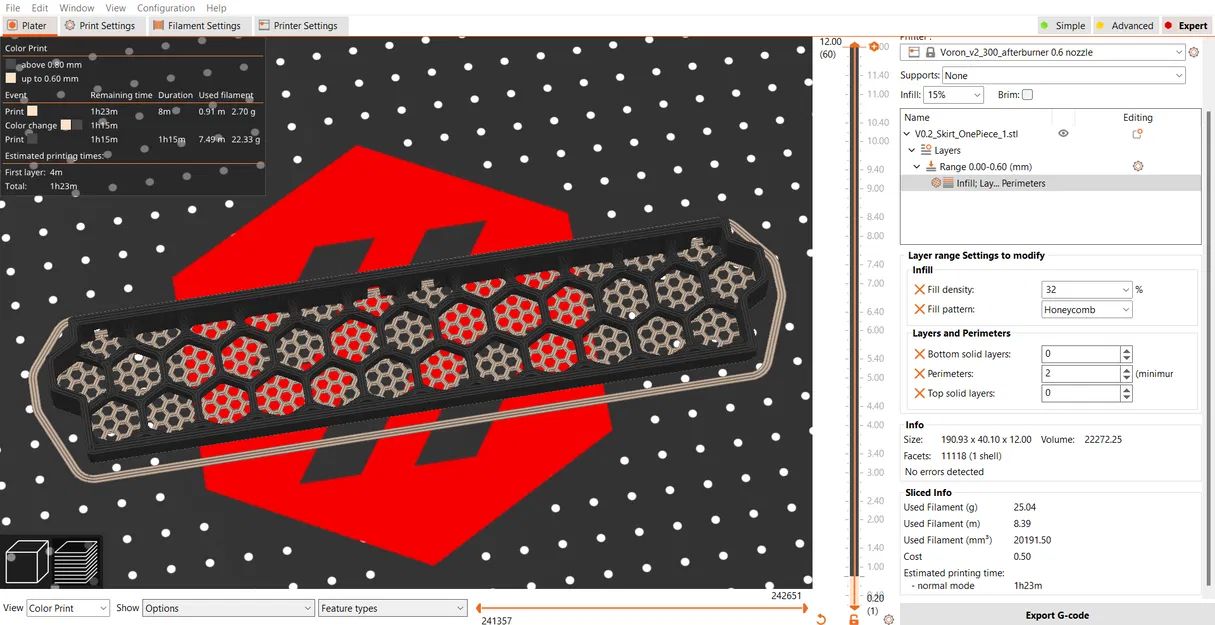
Task: Click the gear icon on Range 0.00-0.60 row
Action: click(1138, 166)
